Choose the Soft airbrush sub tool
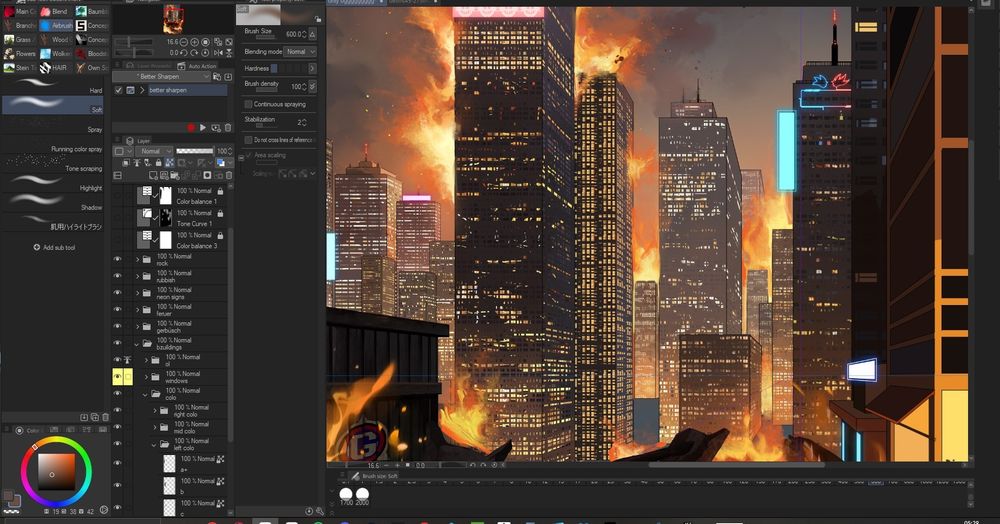The image size is (1000, 524). click(52, 105)
